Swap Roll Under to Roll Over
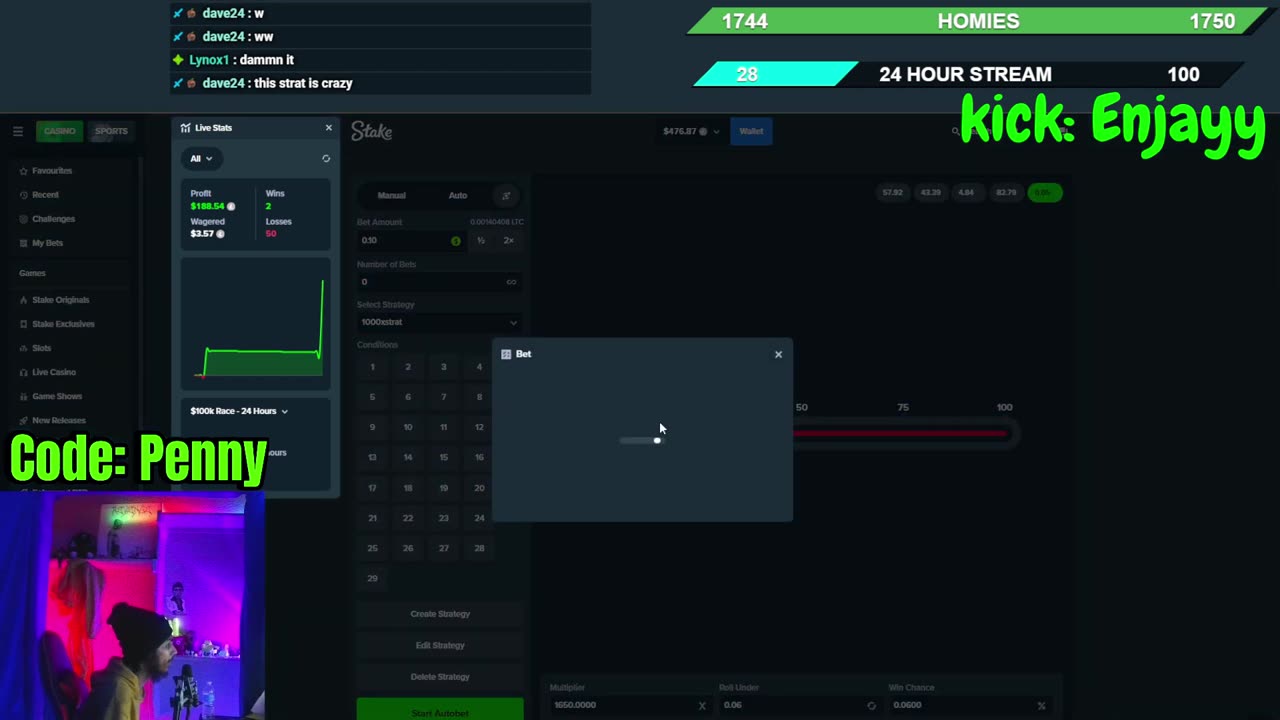This screenshot has width=1280, height=720. coord(871,706)
